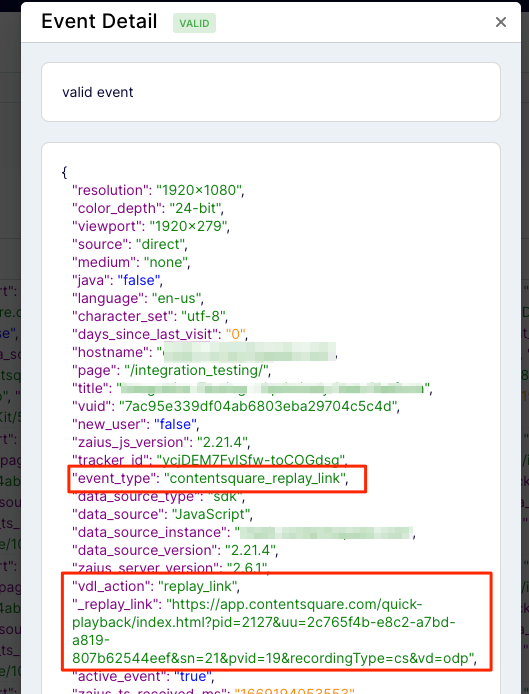The height and width of the screenshot is (694, 529).
Task: Select the "data_source_type": "sdk" line
Action: [158, 497]
